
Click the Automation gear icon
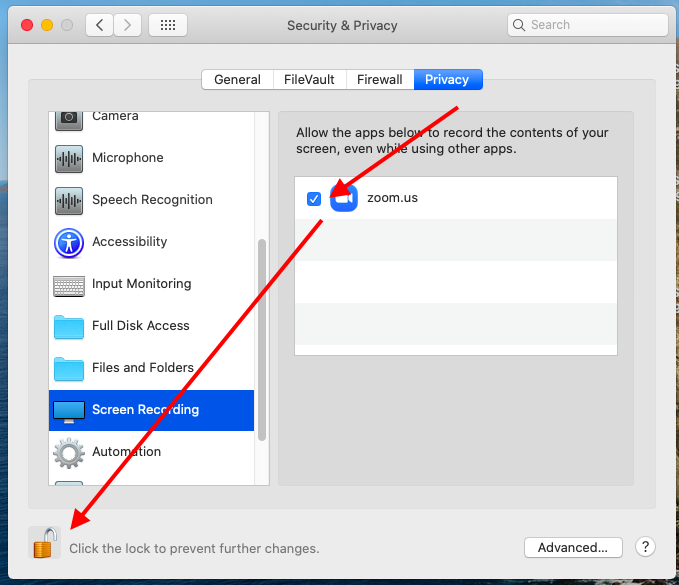[69, 452]
